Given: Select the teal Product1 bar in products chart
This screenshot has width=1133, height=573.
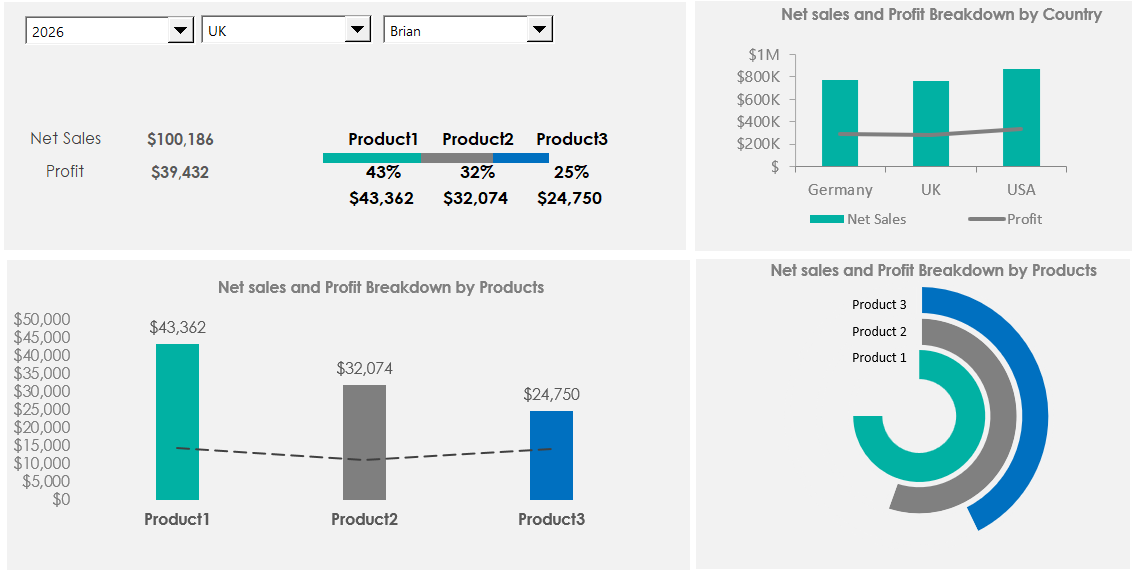Looking at the screenshot, I should pyautogui.click(x=177, y=420).
